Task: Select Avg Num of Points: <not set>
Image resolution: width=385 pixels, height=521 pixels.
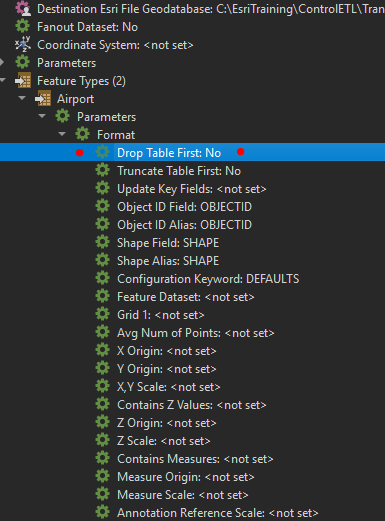Action: [196, 333]
